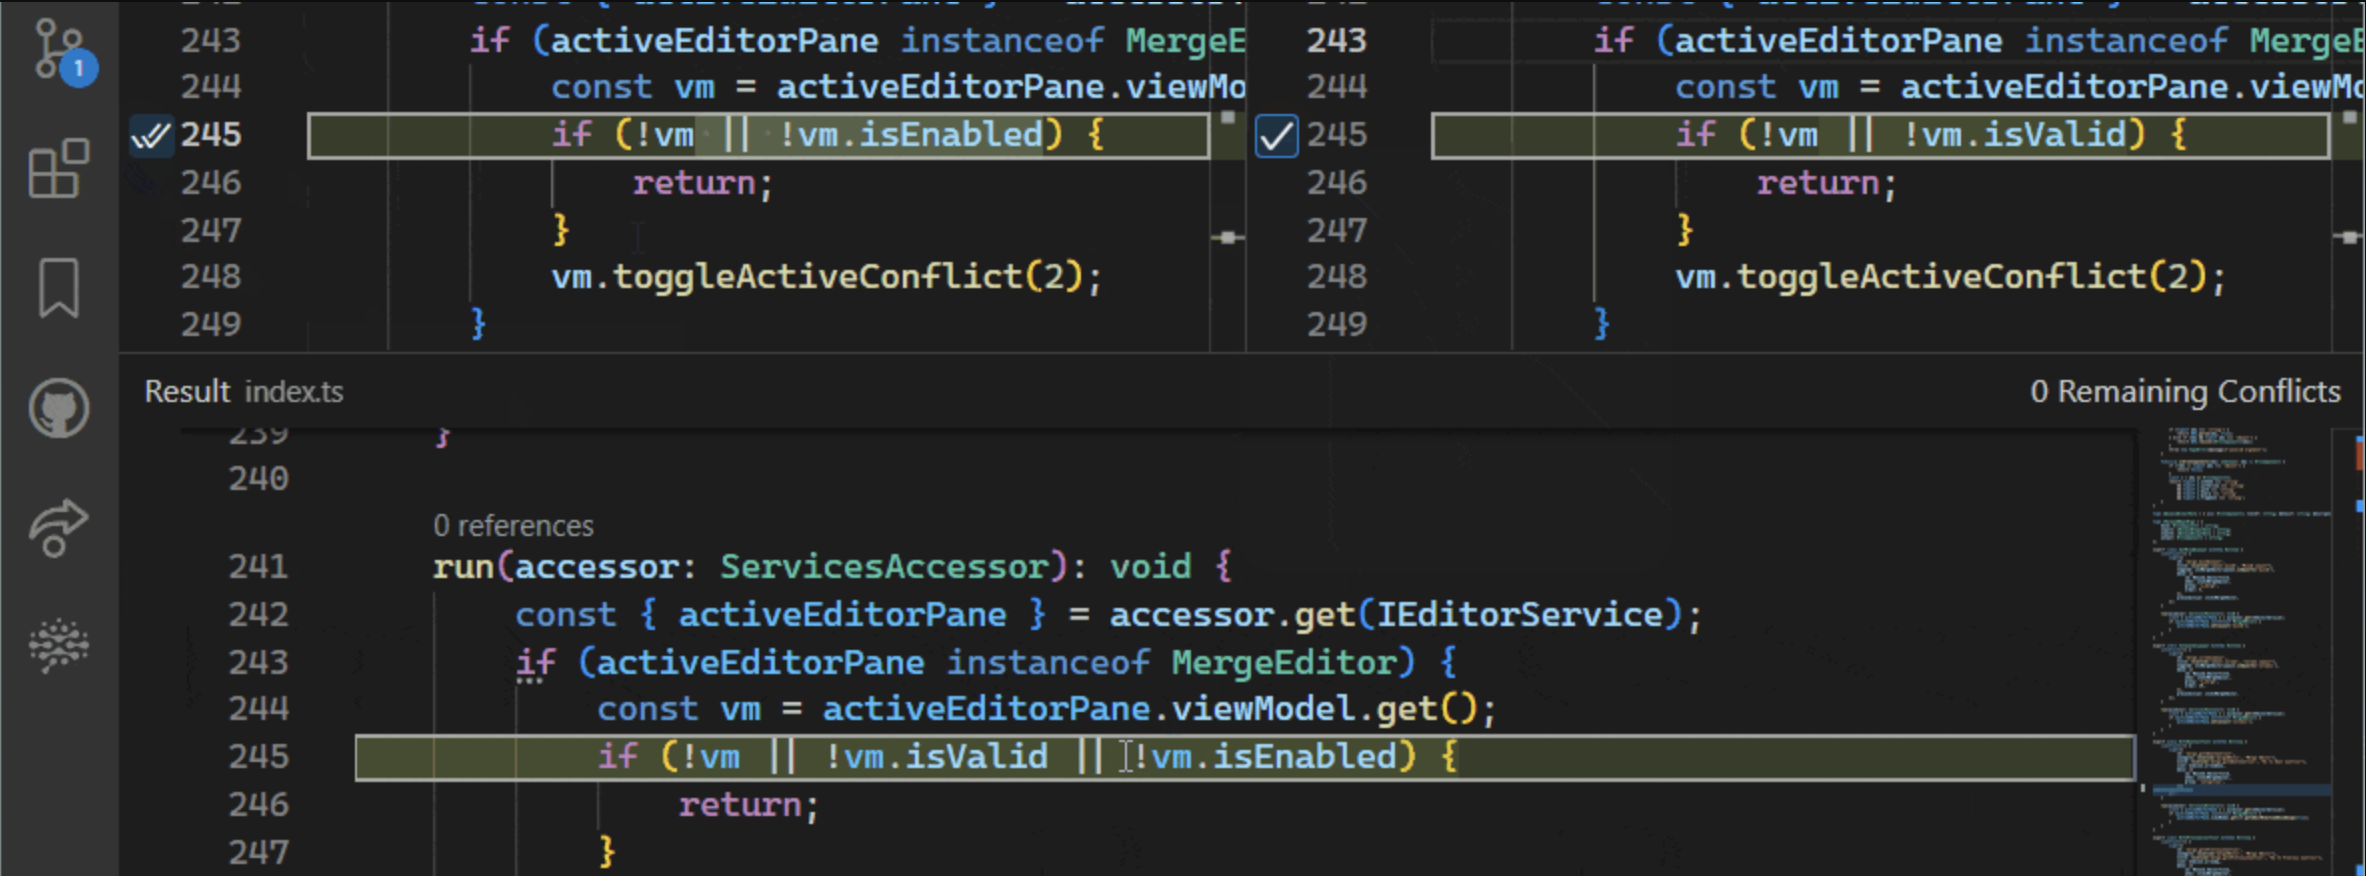
Task: Click the "0 references" code lens
Action: 513,526
